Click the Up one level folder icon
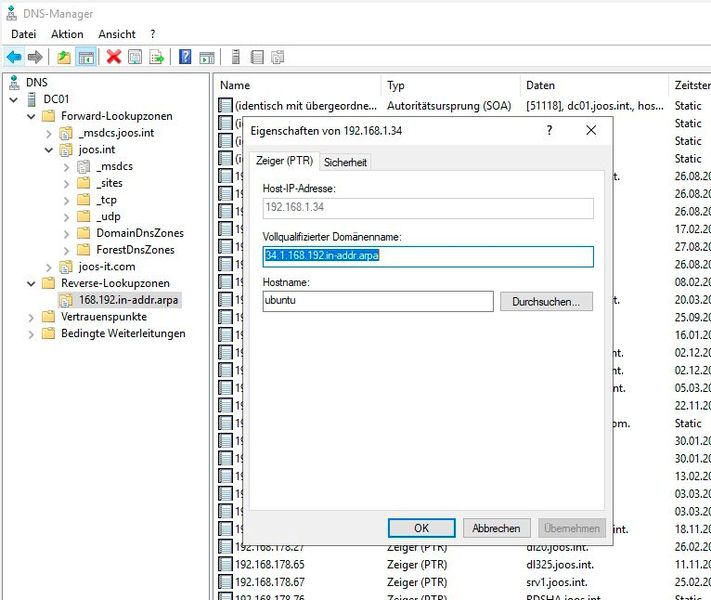Screen dimensions: 711x600 click(64, 57)
